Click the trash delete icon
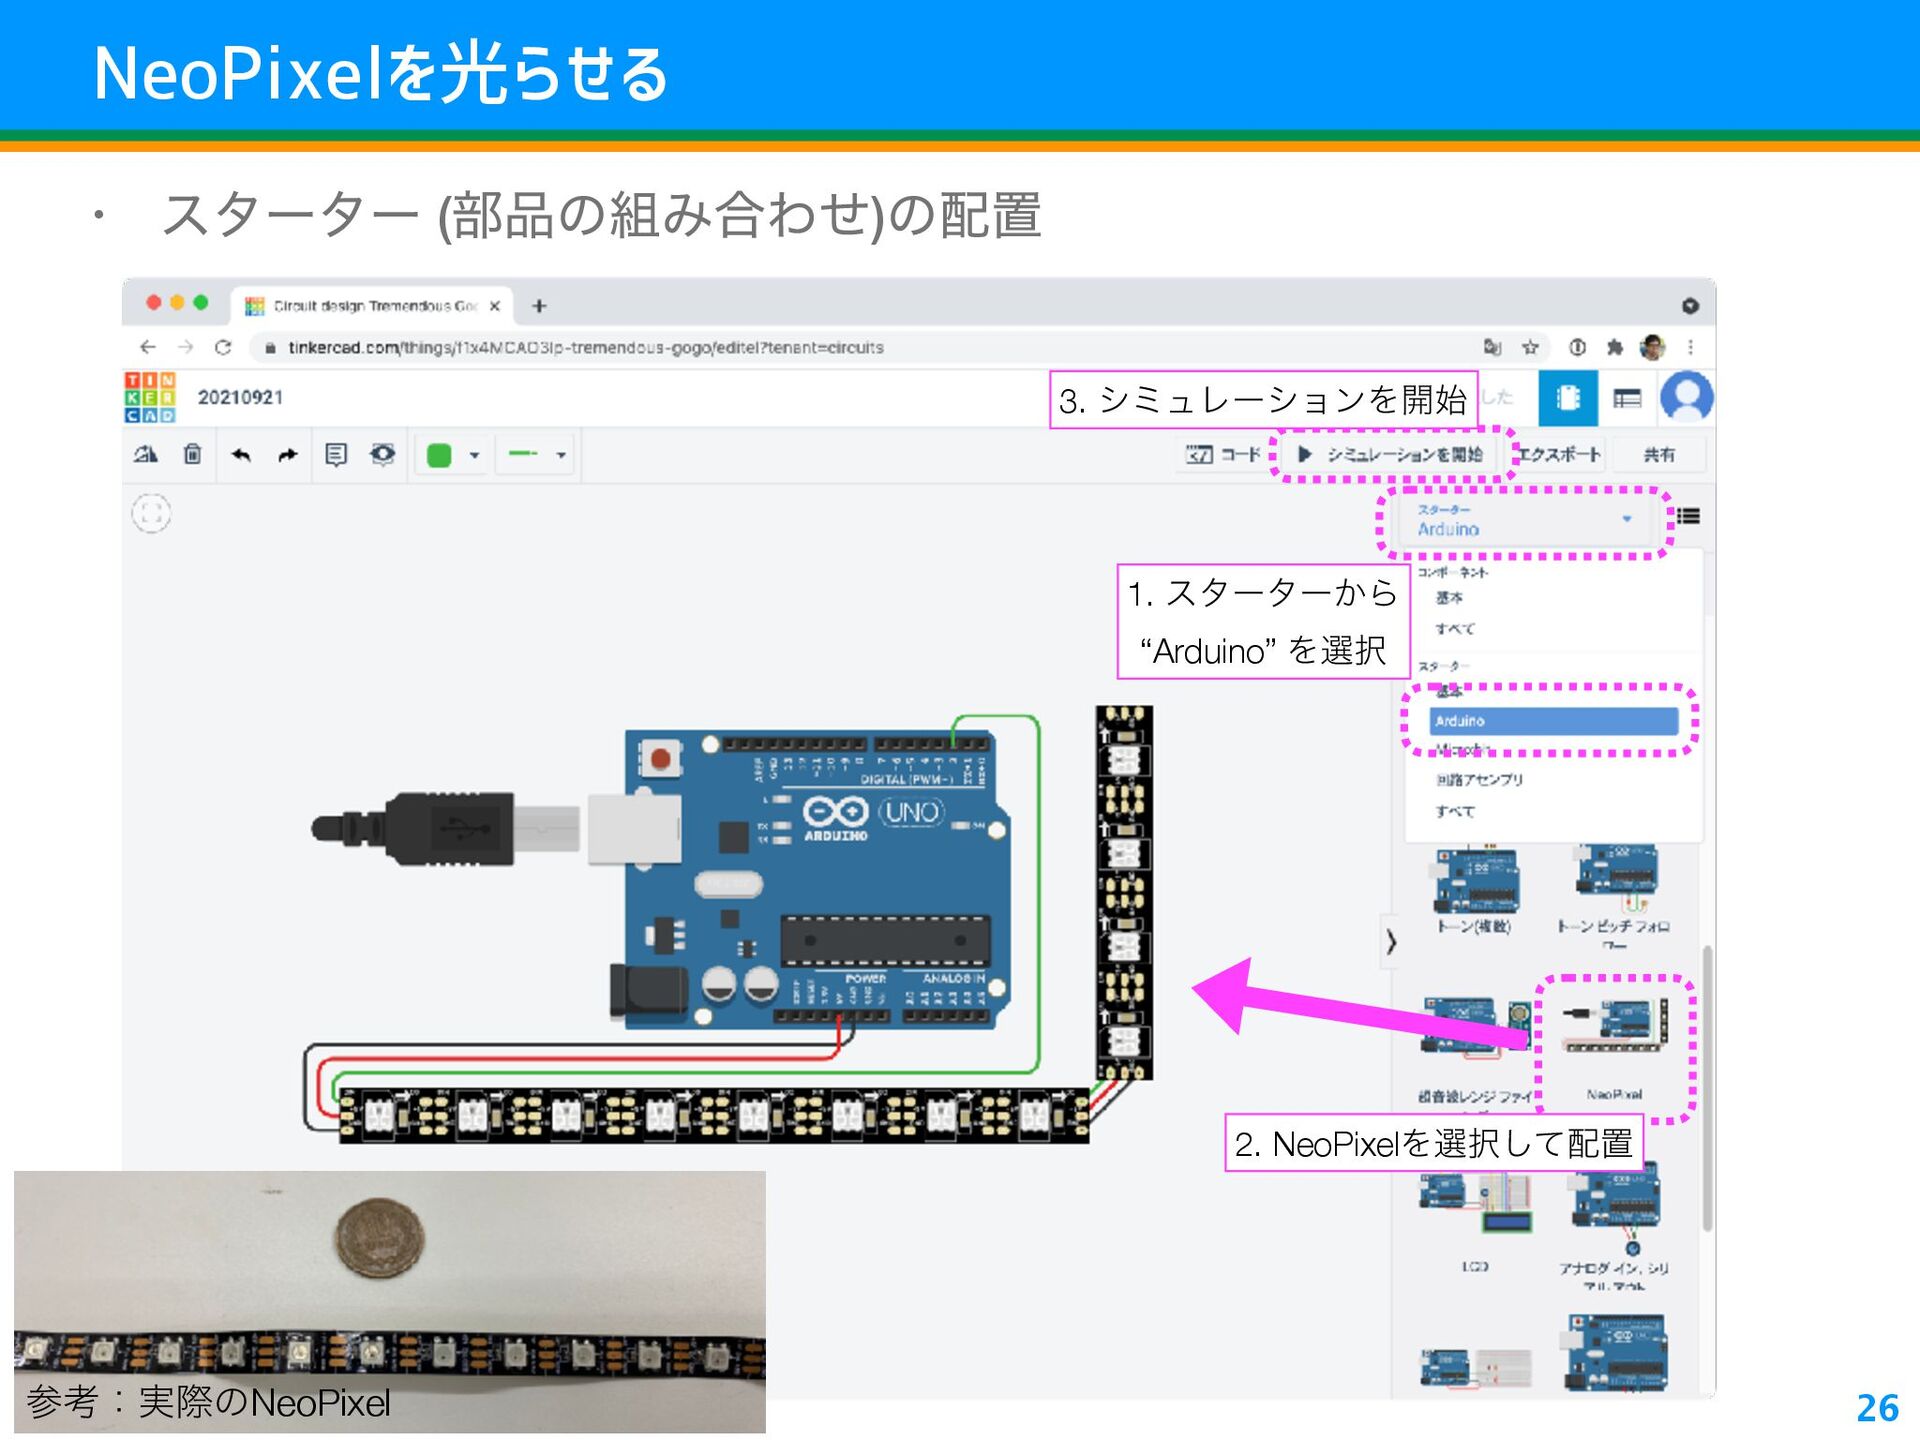 193,455
